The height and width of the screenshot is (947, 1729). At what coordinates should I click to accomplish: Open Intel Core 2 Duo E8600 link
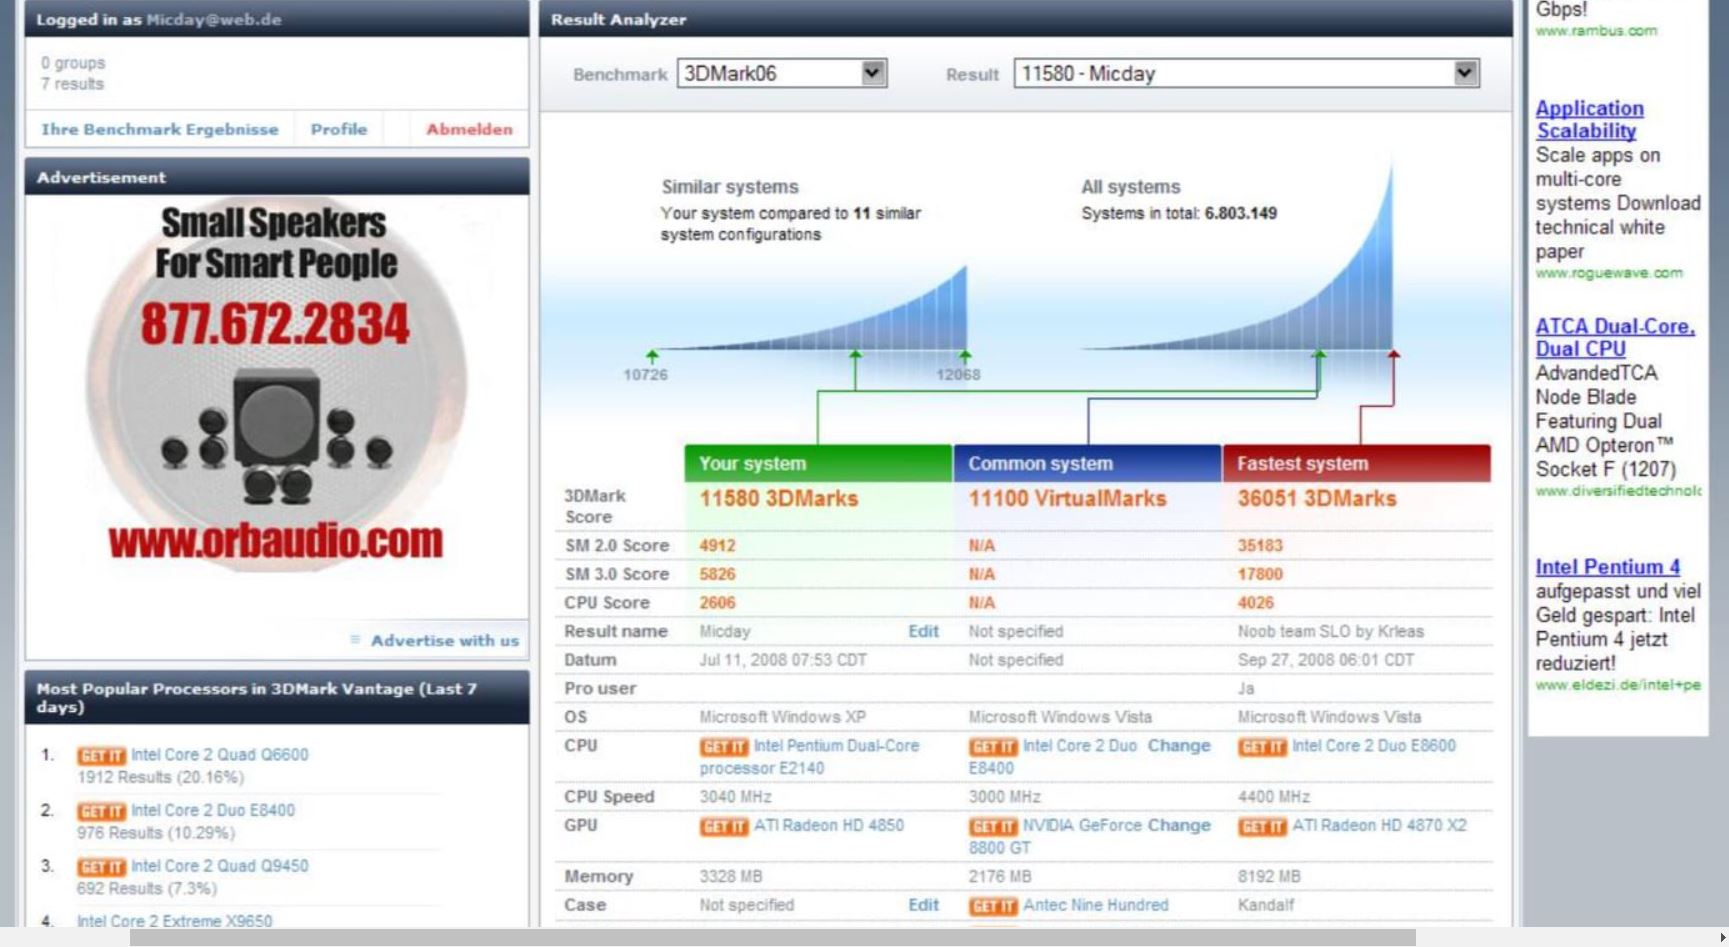(1374, 746)
